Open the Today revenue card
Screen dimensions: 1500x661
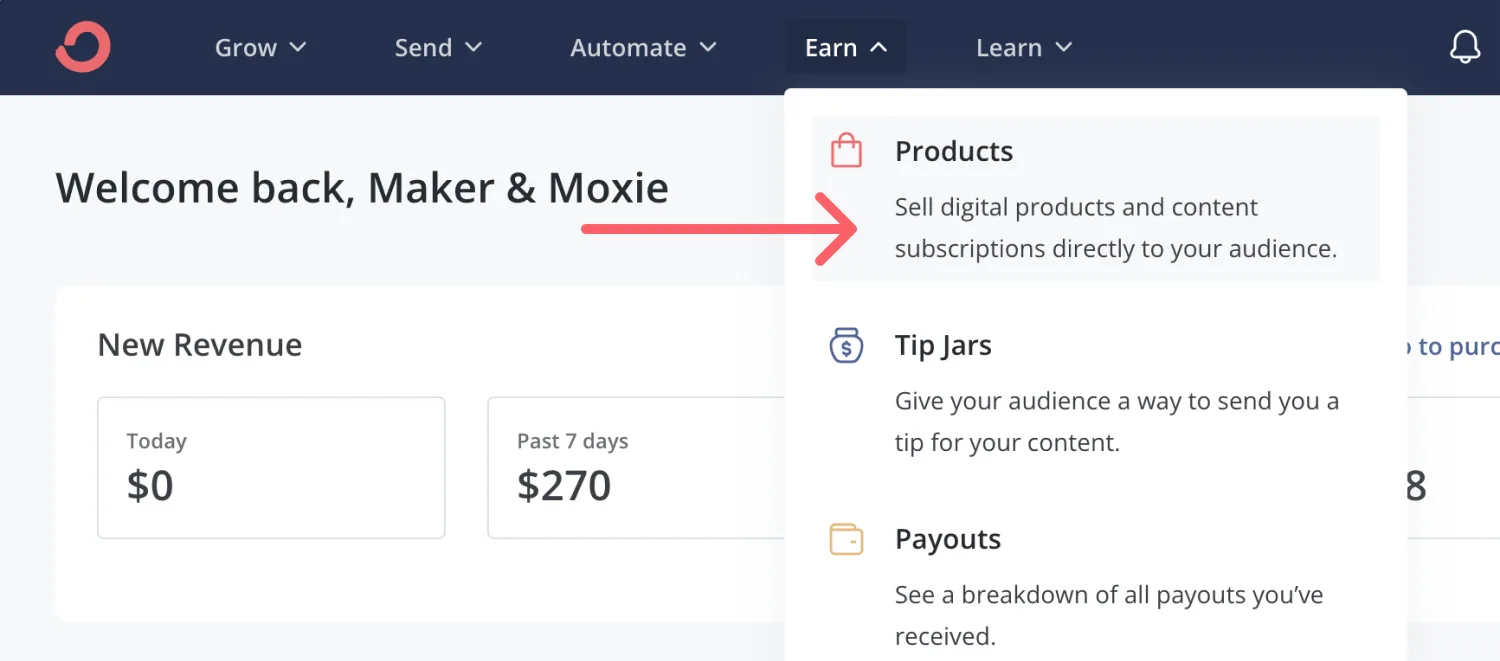[270, 467]
